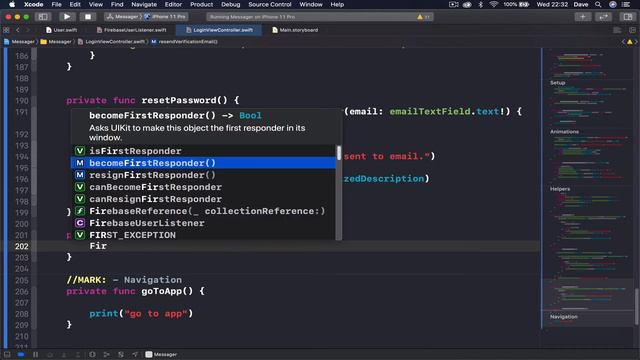Toggle the navigator panel button
The image size is (640, 360).
[x=43, y=17]
